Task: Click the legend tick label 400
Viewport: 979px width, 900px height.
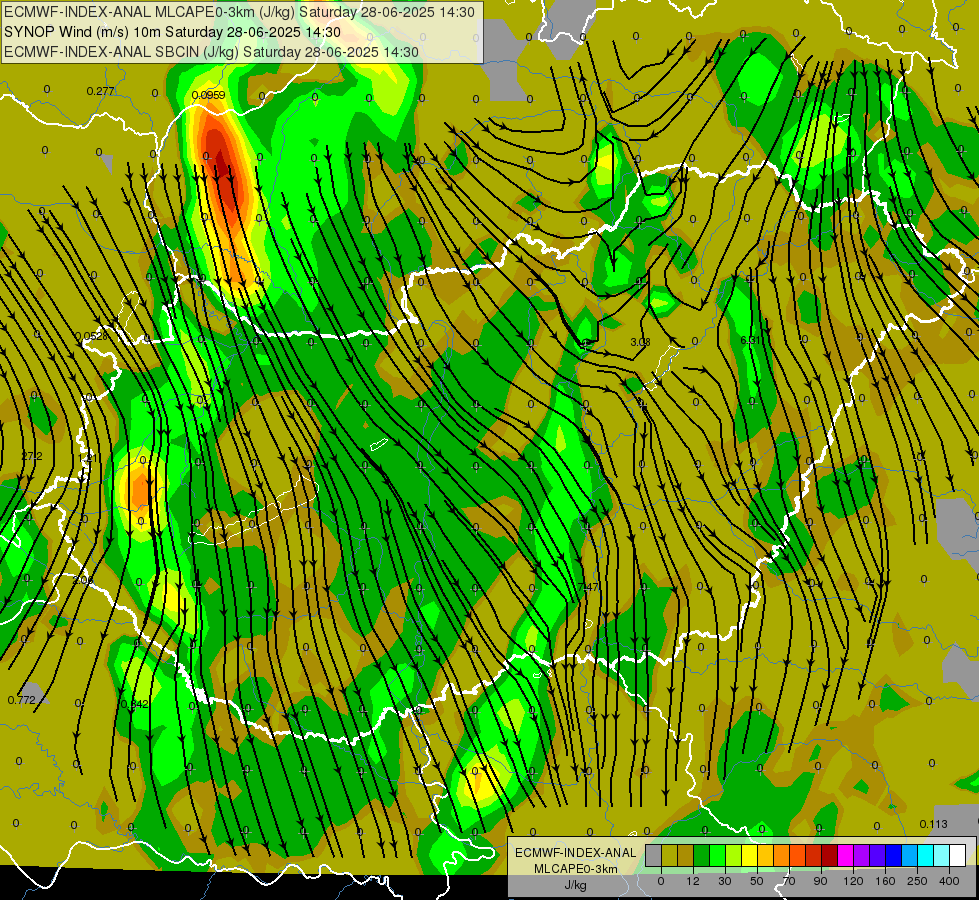Action: [949, 881]
